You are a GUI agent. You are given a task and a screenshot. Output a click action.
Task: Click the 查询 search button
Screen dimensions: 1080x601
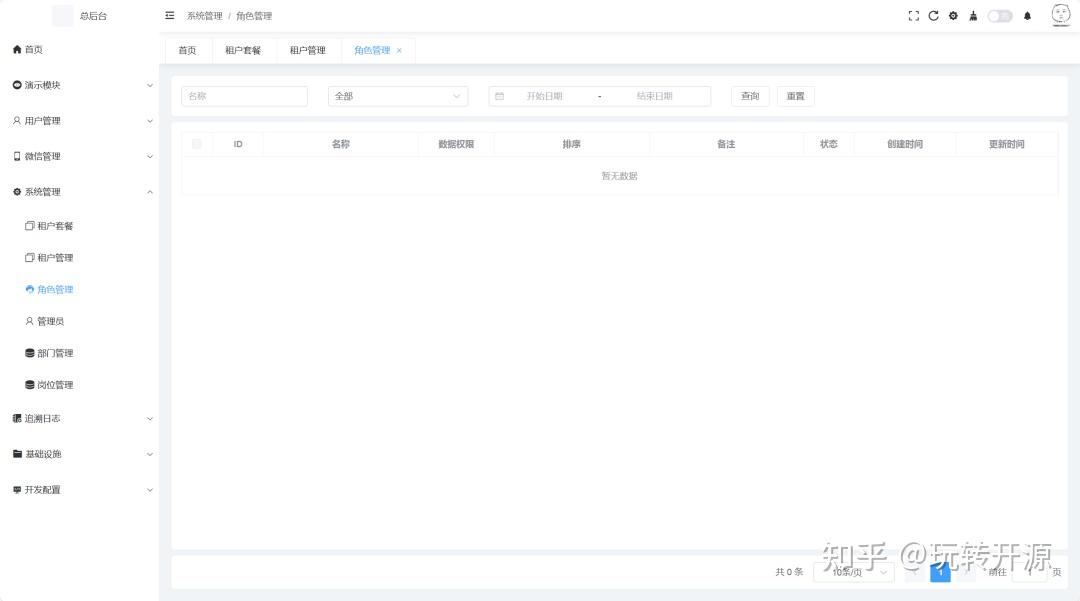point(750,95)
